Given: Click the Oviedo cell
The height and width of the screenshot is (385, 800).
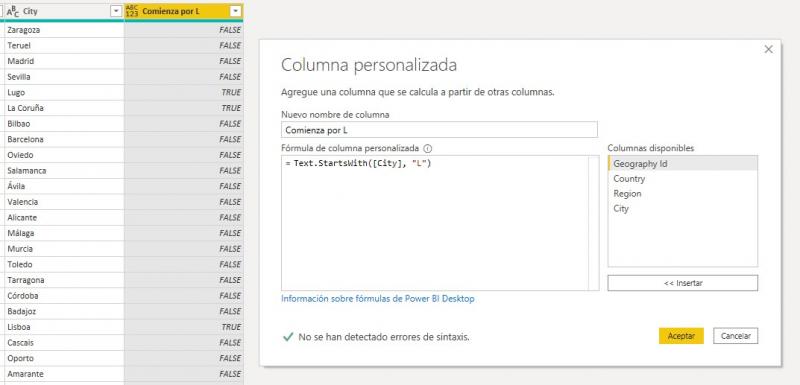Looking at the screenshot, I should 64,155.
